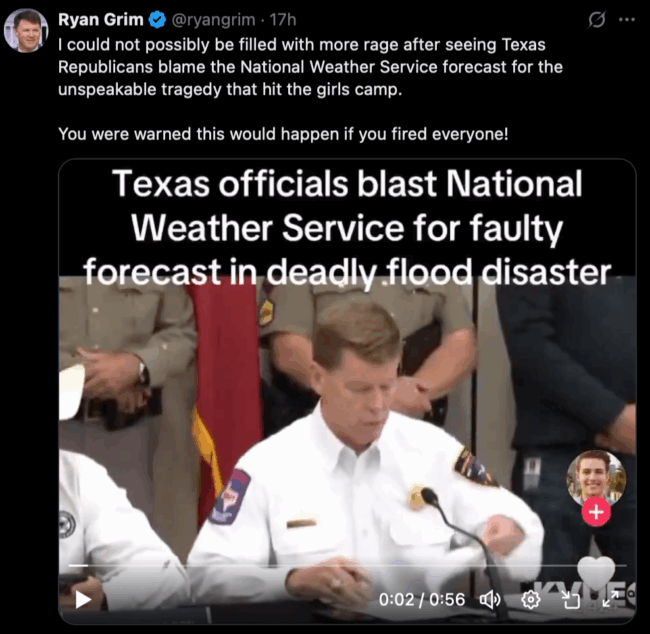This screenshot has width=650, height=634.
Task: Click the blue verified badge
Action: [157, 19]
